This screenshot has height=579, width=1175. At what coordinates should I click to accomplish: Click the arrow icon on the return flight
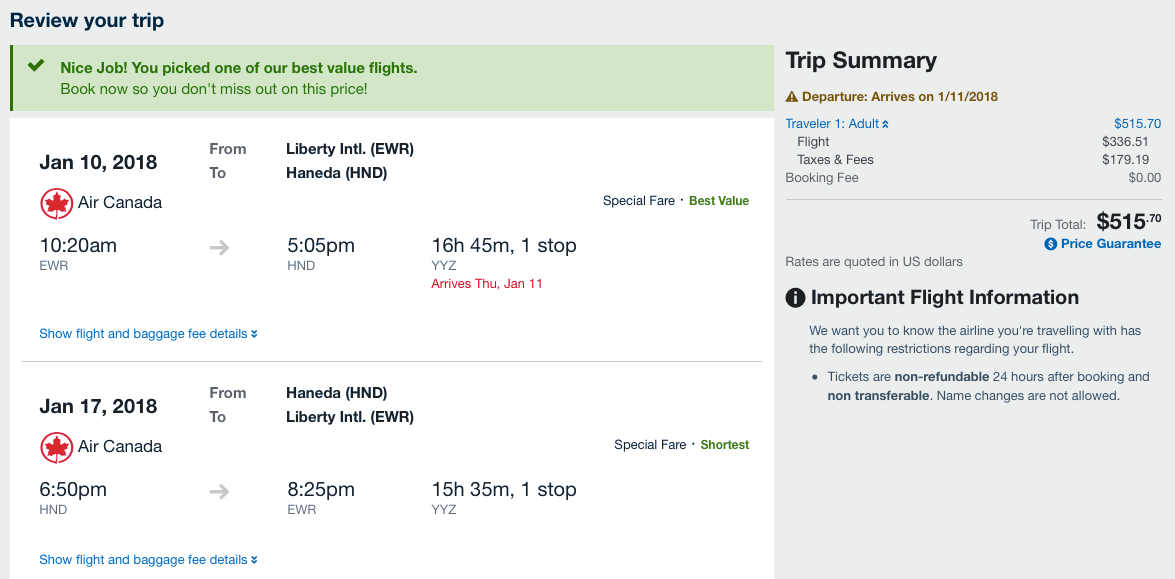[219, 491]
